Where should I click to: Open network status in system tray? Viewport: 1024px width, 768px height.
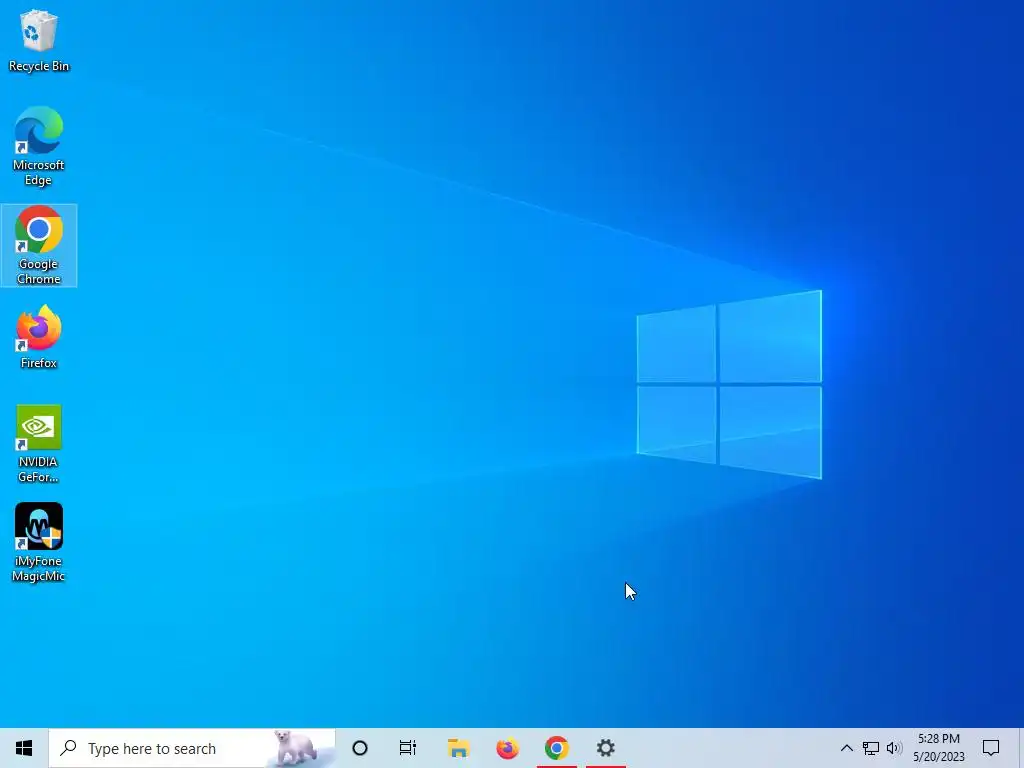(x=871, y=748)
